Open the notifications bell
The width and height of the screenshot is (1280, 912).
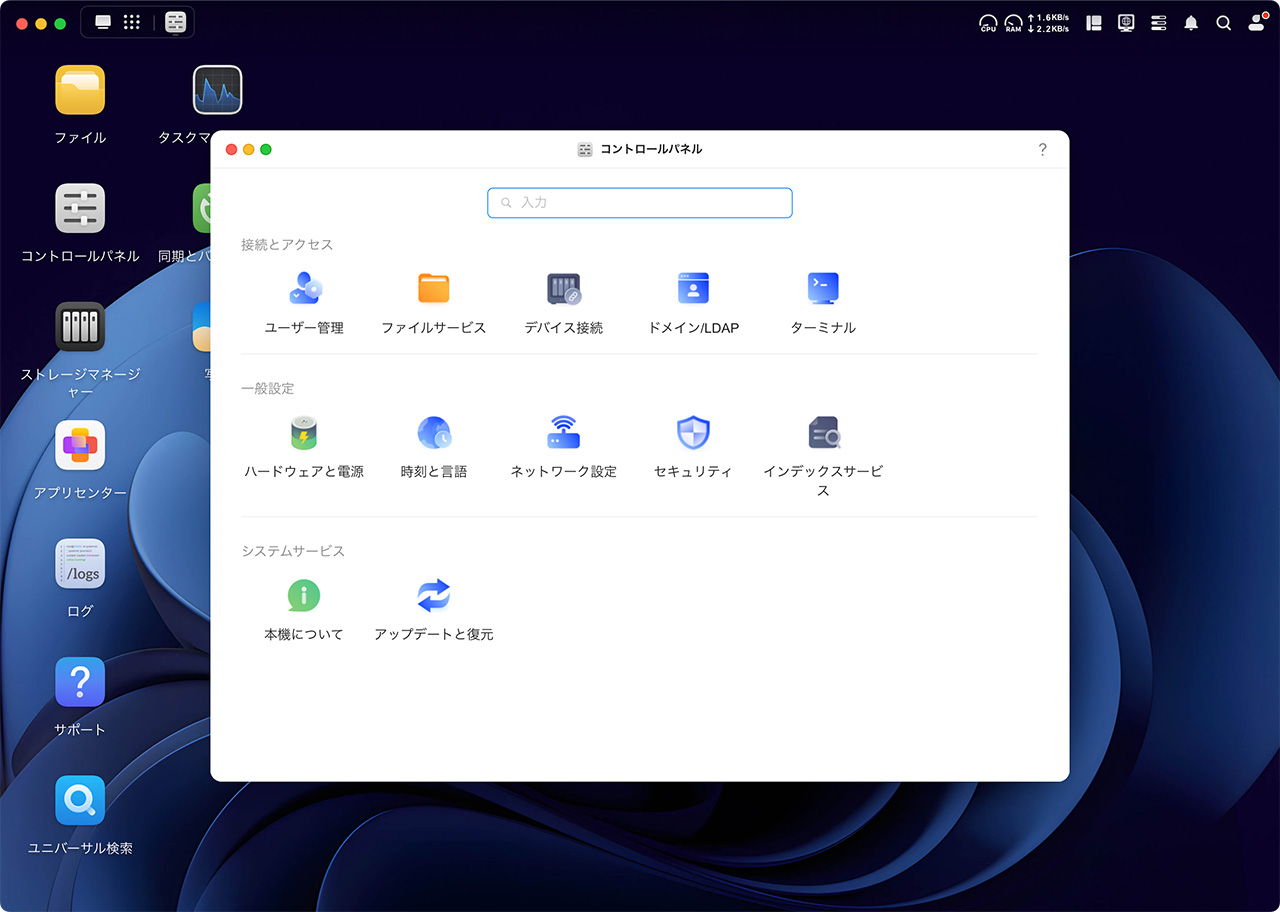pos(1190,22)
